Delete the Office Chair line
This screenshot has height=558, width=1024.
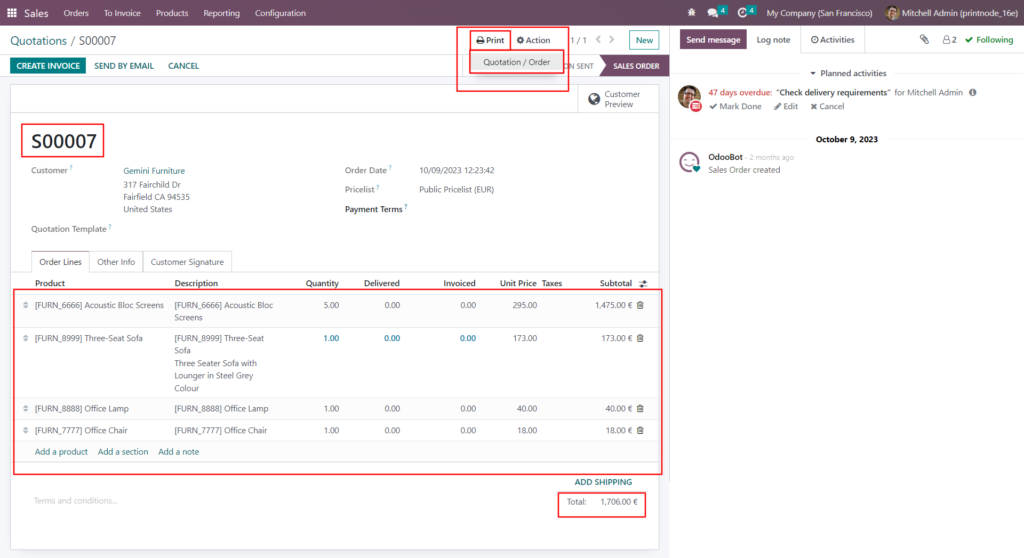pos(640,431)
